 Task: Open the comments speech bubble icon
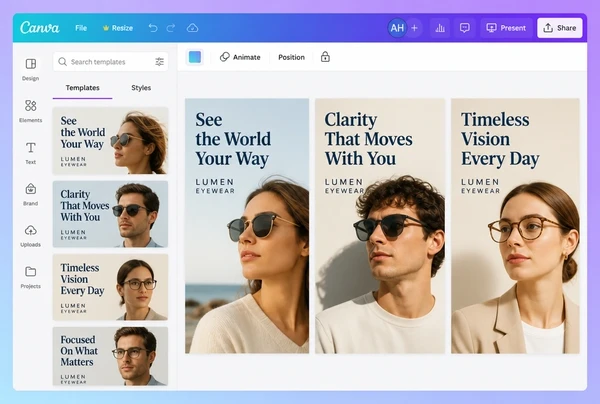click(x=465, y=28)
